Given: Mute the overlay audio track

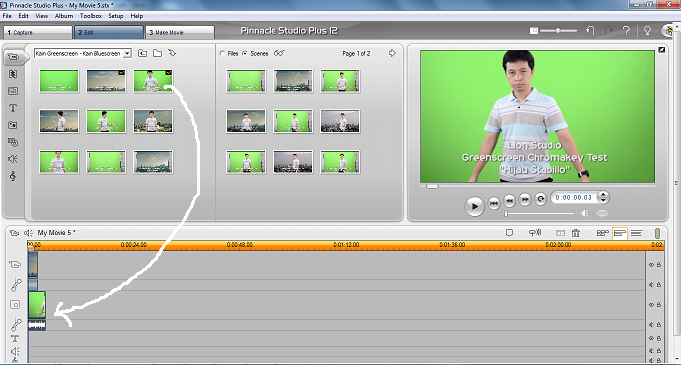Looking at the screenshot, I should click(651, 325).
